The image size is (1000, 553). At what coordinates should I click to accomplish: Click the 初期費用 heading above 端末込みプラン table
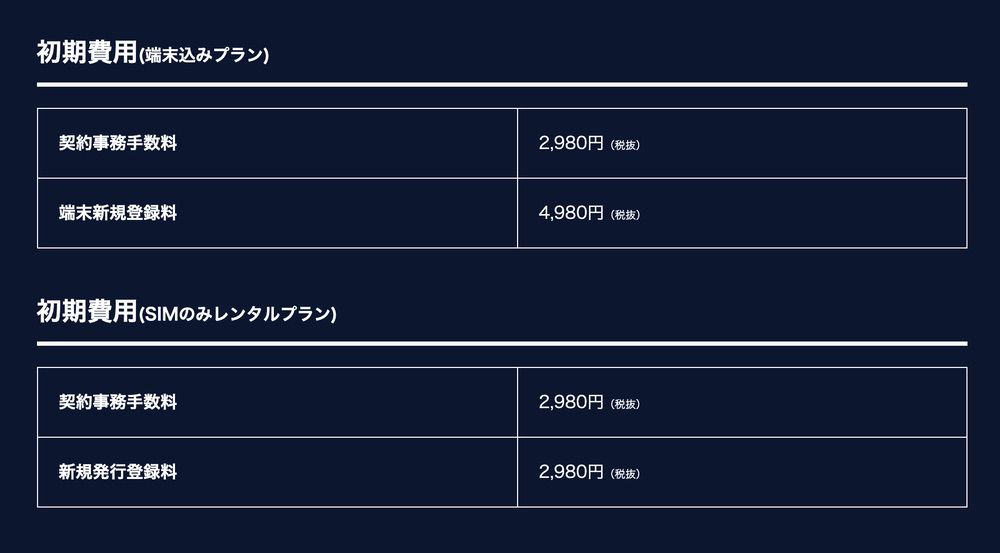tap(86, 53)
